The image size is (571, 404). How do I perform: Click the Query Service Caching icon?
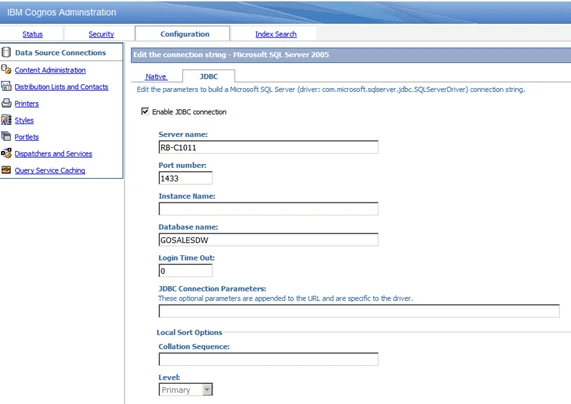click(x=6, y=170)
